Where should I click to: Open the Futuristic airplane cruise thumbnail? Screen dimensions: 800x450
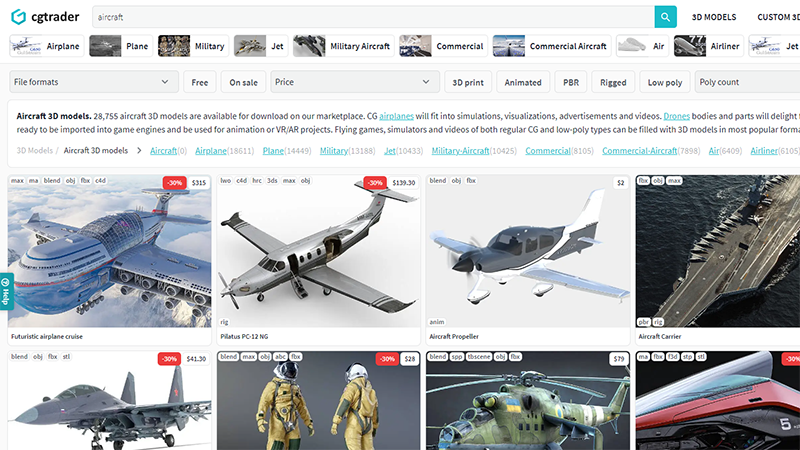coord(110,251)
